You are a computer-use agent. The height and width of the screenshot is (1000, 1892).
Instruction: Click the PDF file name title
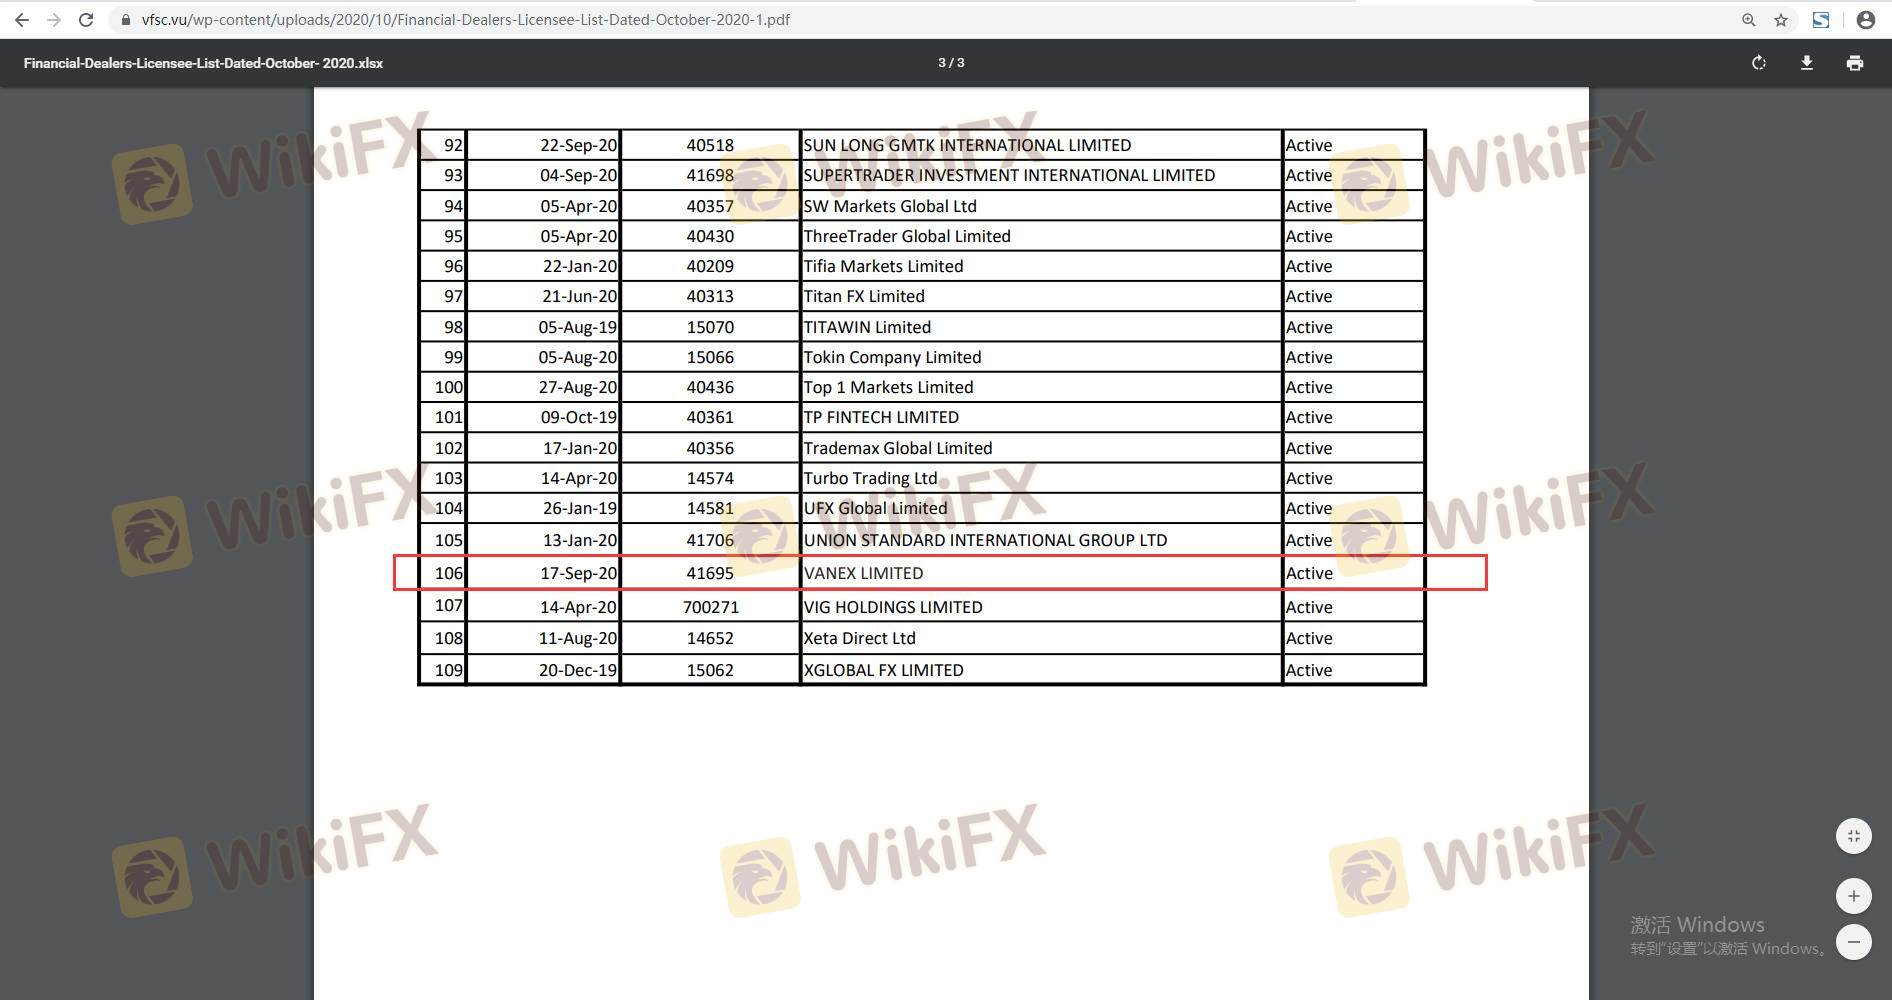click(x=203, y=63)
